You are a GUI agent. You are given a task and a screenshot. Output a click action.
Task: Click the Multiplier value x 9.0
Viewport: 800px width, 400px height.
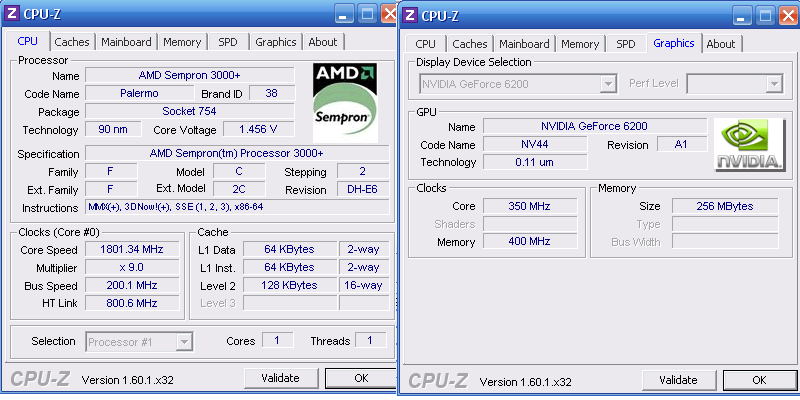point(132,267)
